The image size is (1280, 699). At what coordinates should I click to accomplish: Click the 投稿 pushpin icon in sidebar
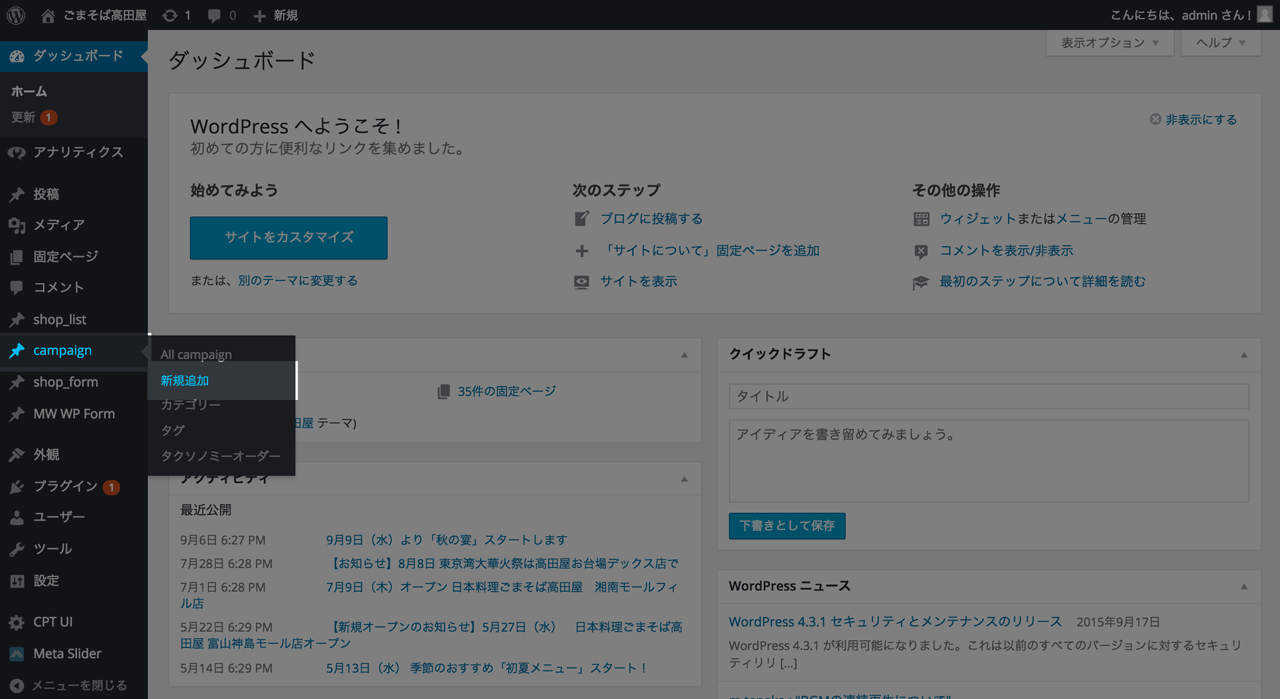coord(16,194)
